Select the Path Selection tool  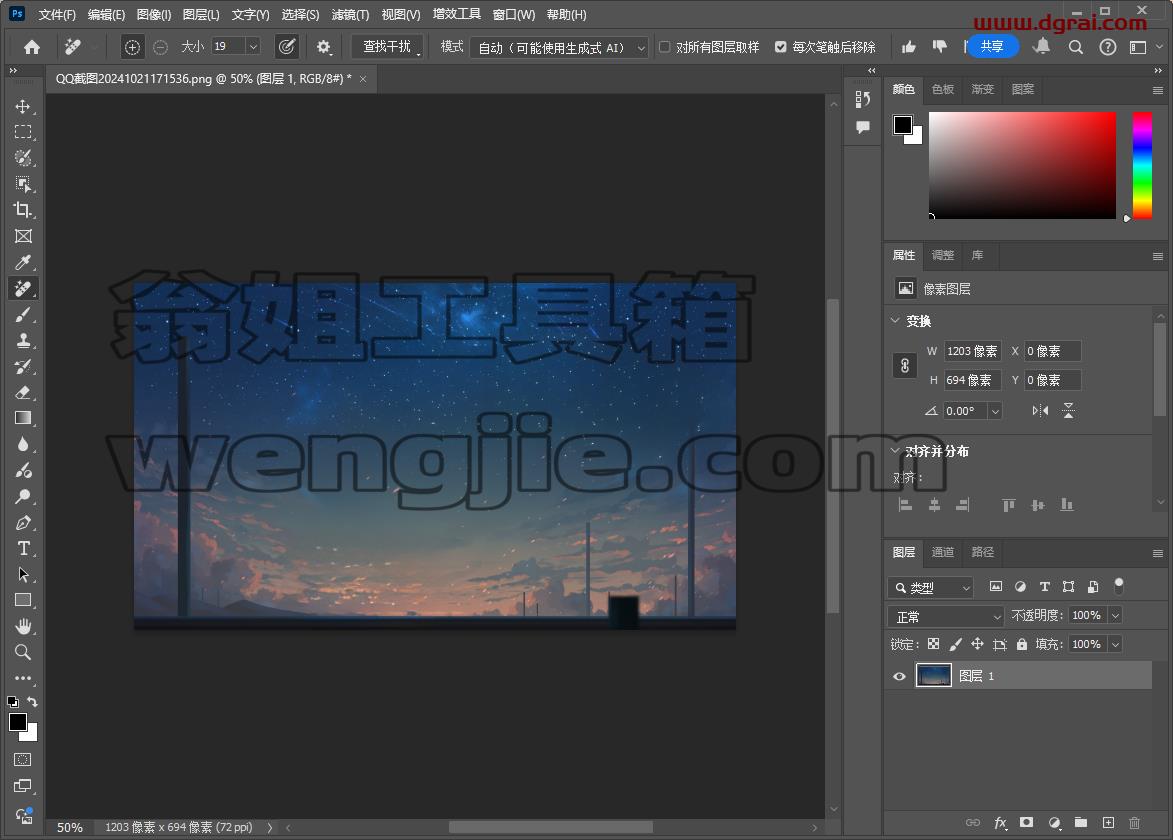coord(22,574)
